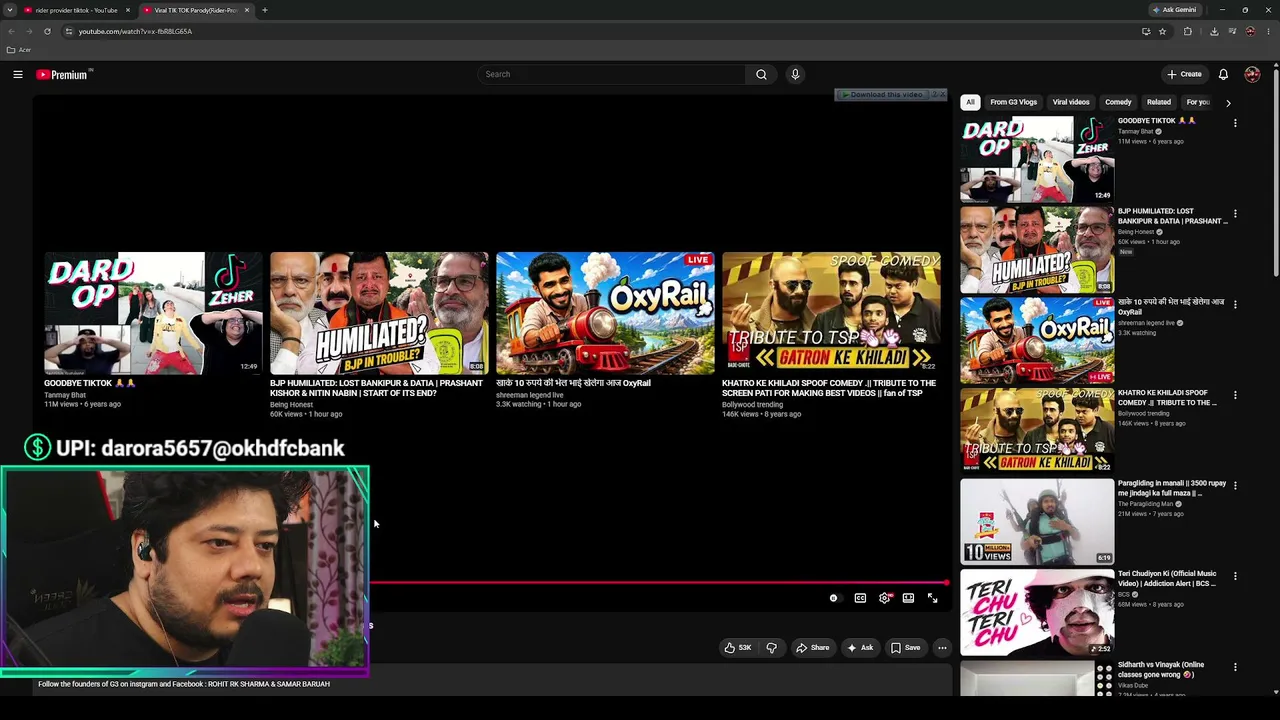Open options for Sidharth vs Vinayak video
Viewport: 1280px width, 720px height.
pyautogui.click(x=1235, y=667)
